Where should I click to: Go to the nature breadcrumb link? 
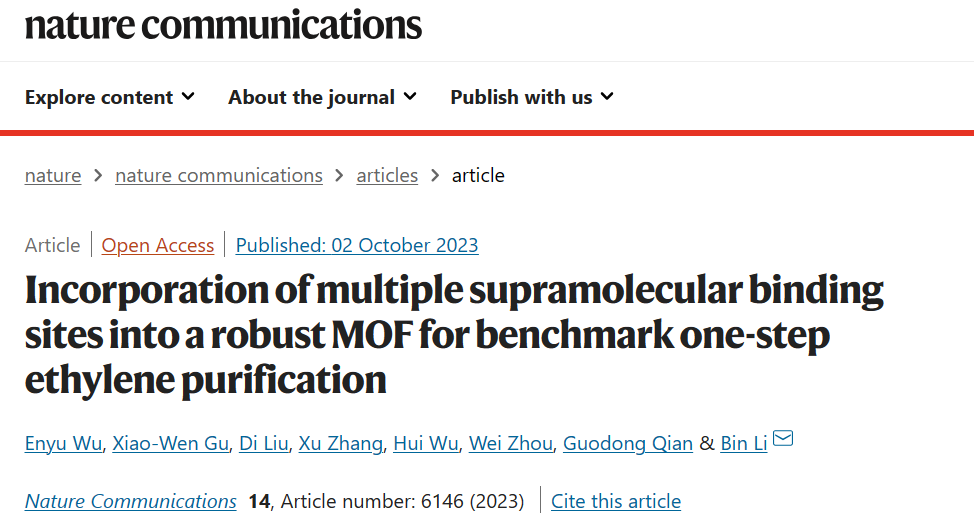53,176
